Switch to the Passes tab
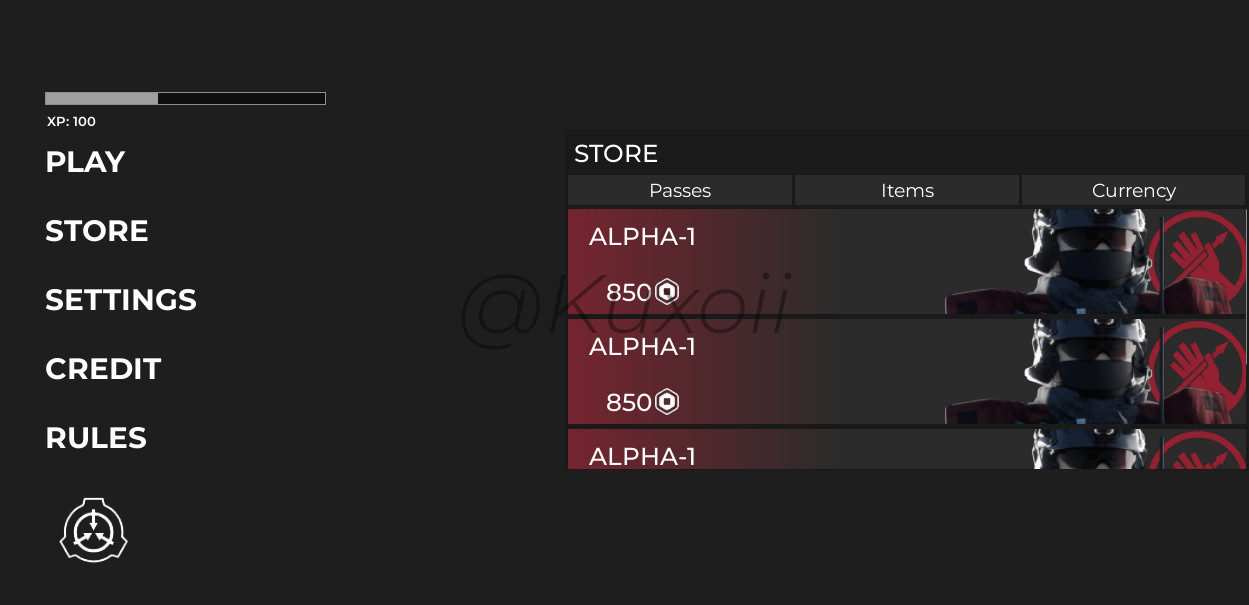The image size is (1249, 605). pyautogui.click(x=680, y=190)
